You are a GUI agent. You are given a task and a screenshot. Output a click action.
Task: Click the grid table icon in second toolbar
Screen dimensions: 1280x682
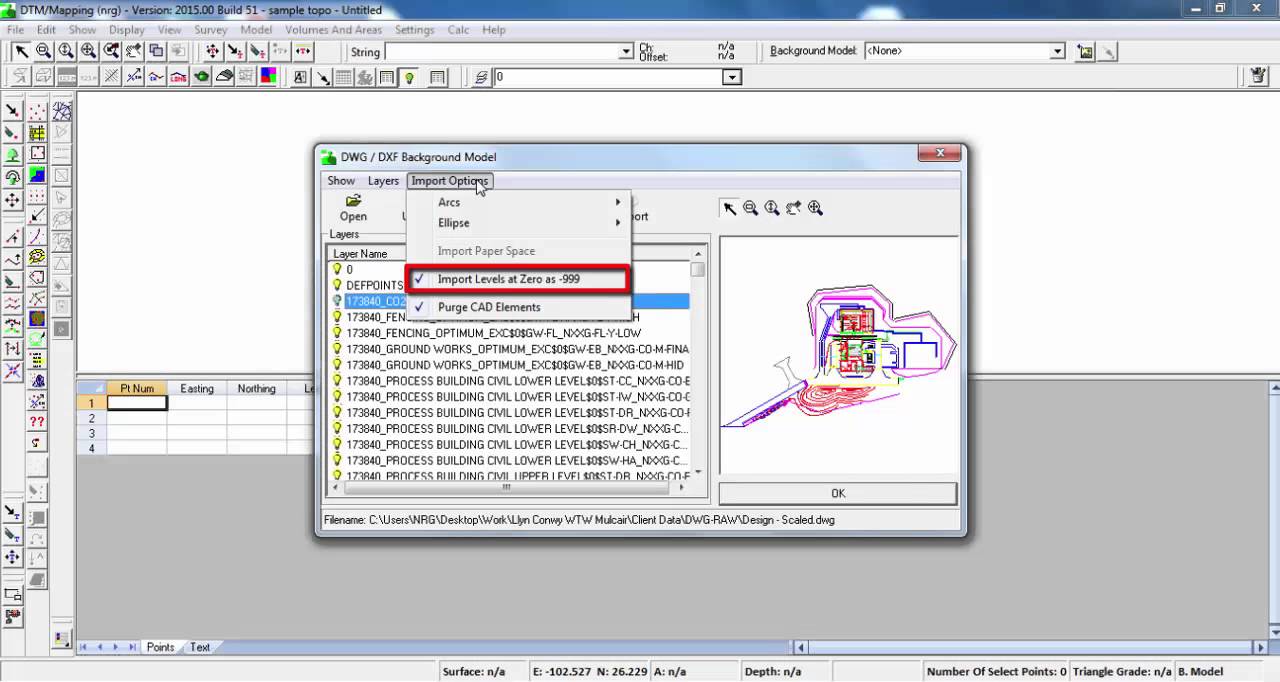point(344,77)
